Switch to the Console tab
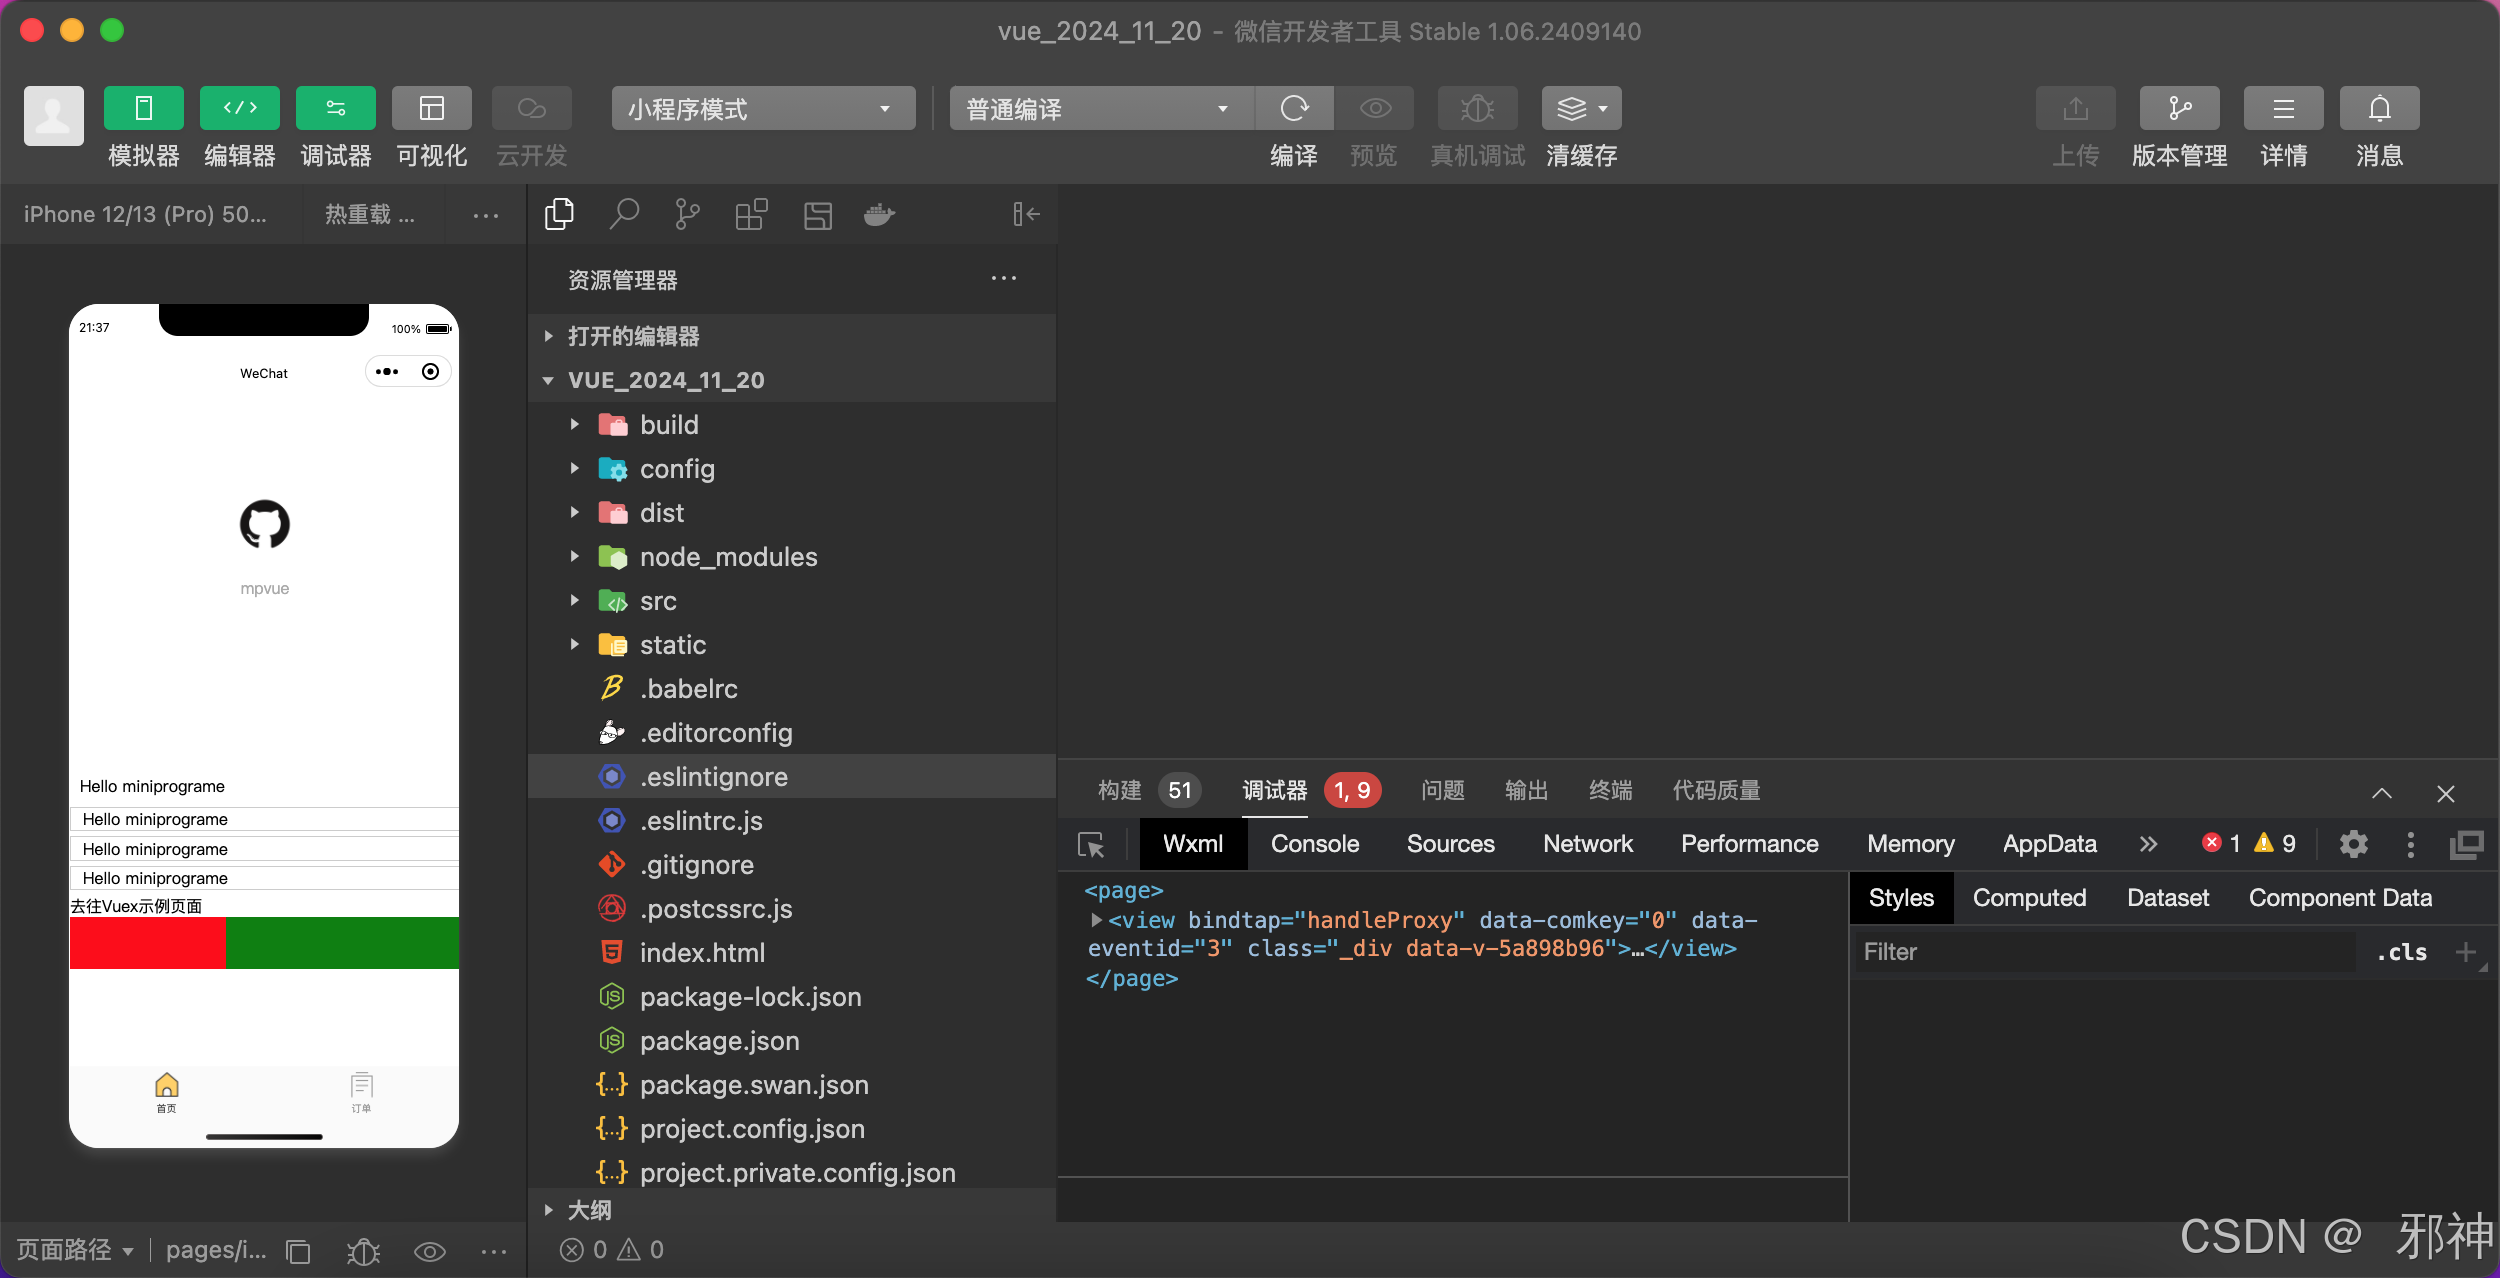This screenshot has width=2500, height=1278. tap(1314, 844)
